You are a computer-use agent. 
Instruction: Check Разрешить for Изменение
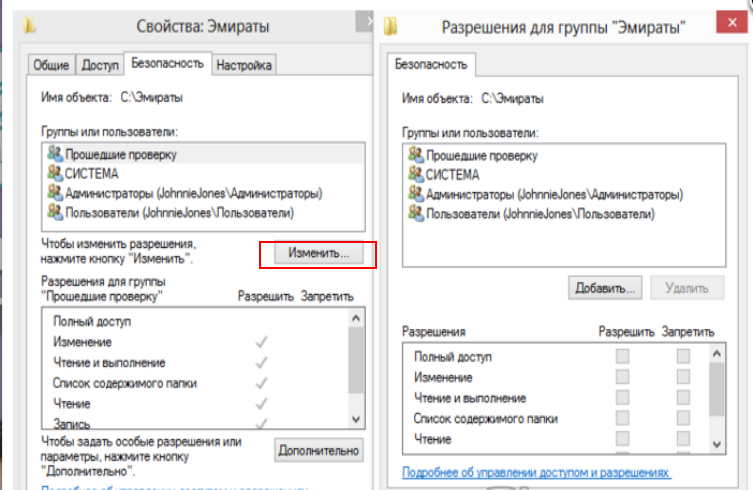622,377
